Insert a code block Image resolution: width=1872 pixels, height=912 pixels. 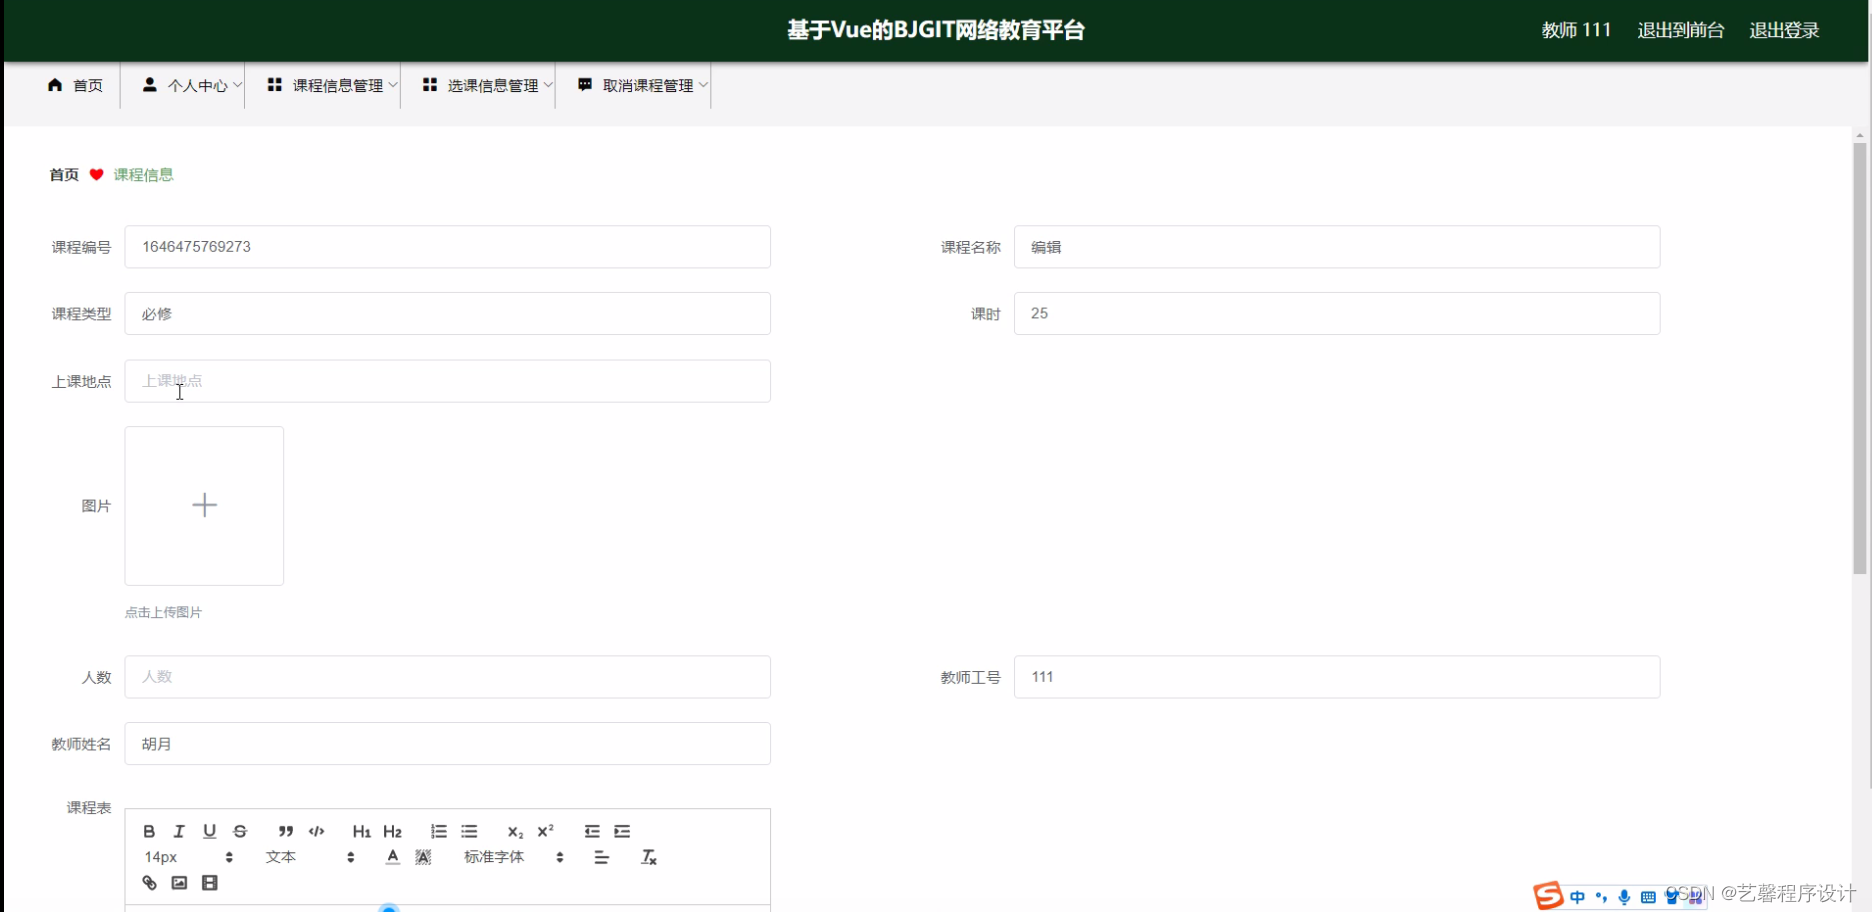(316, 831)
